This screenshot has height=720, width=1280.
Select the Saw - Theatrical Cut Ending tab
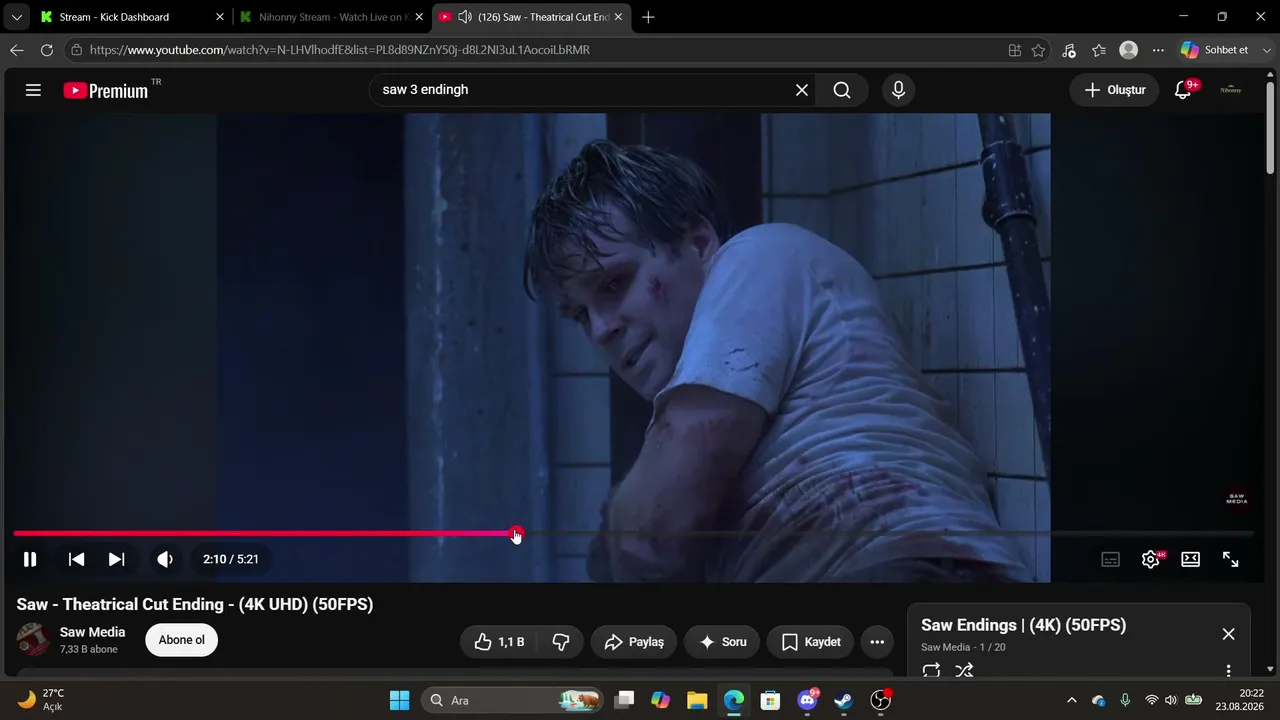[x=532, y=17]
